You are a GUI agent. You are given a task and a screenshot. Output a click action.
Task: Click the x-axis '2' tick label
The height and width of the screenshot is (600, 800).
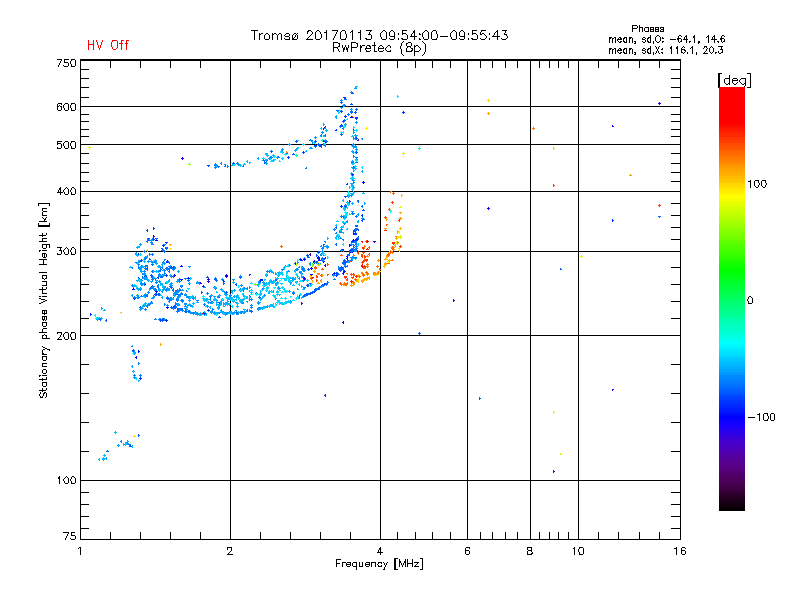coord(230,551)
